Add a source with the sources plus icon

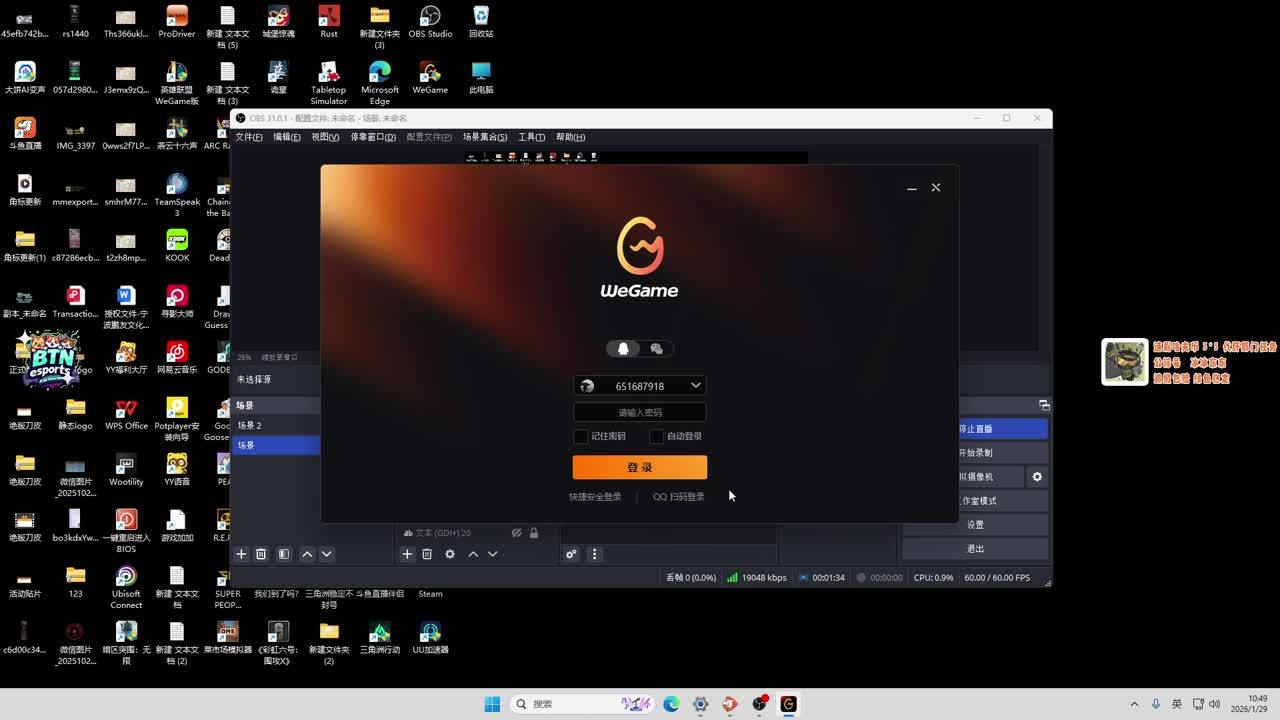coord(407,554)
